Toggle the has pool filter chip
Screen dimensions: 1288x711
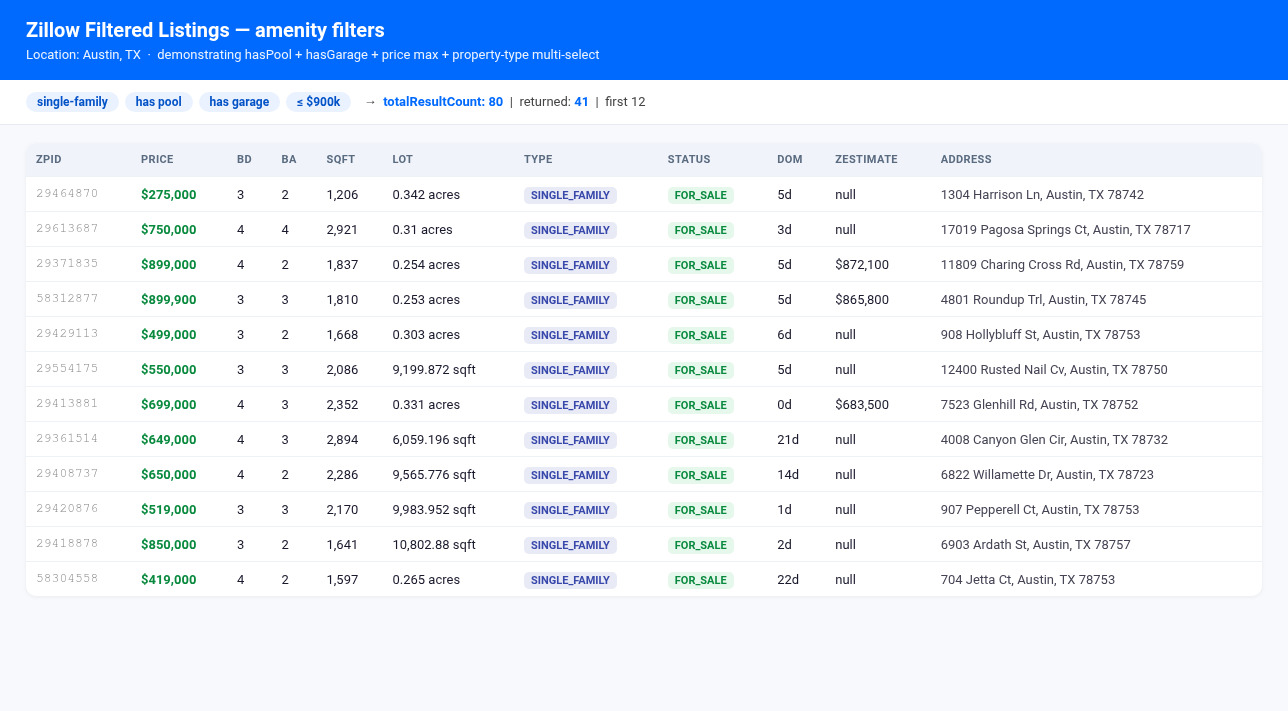[159, 102]
